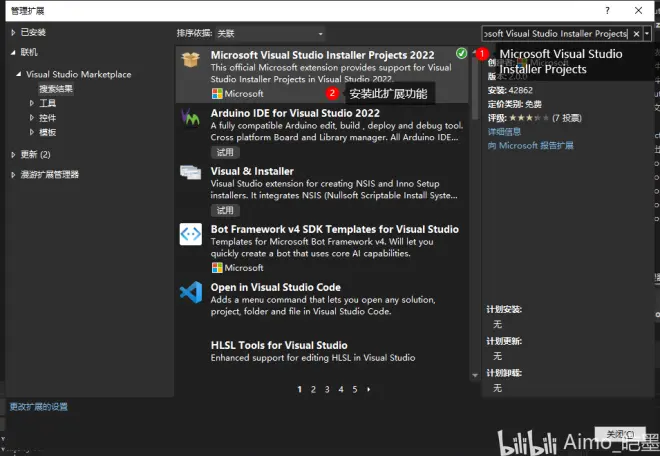
Task: Click the Open in Visual Studio Code icon
Action: (191, 292)
